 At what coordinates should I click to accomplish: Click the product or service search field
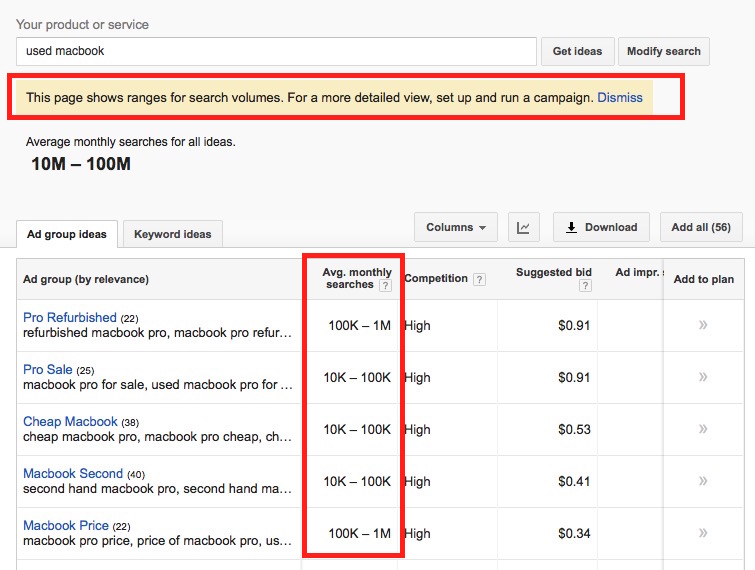click(276, 51)
